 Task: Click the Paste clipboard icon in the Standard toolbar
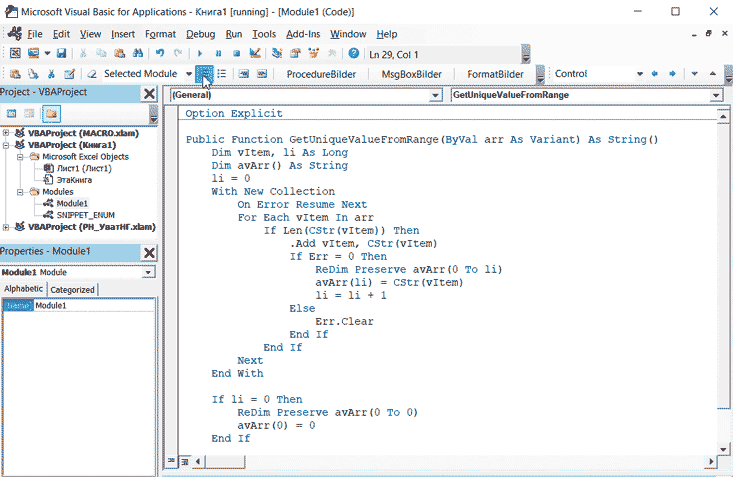tap(119, 53)
